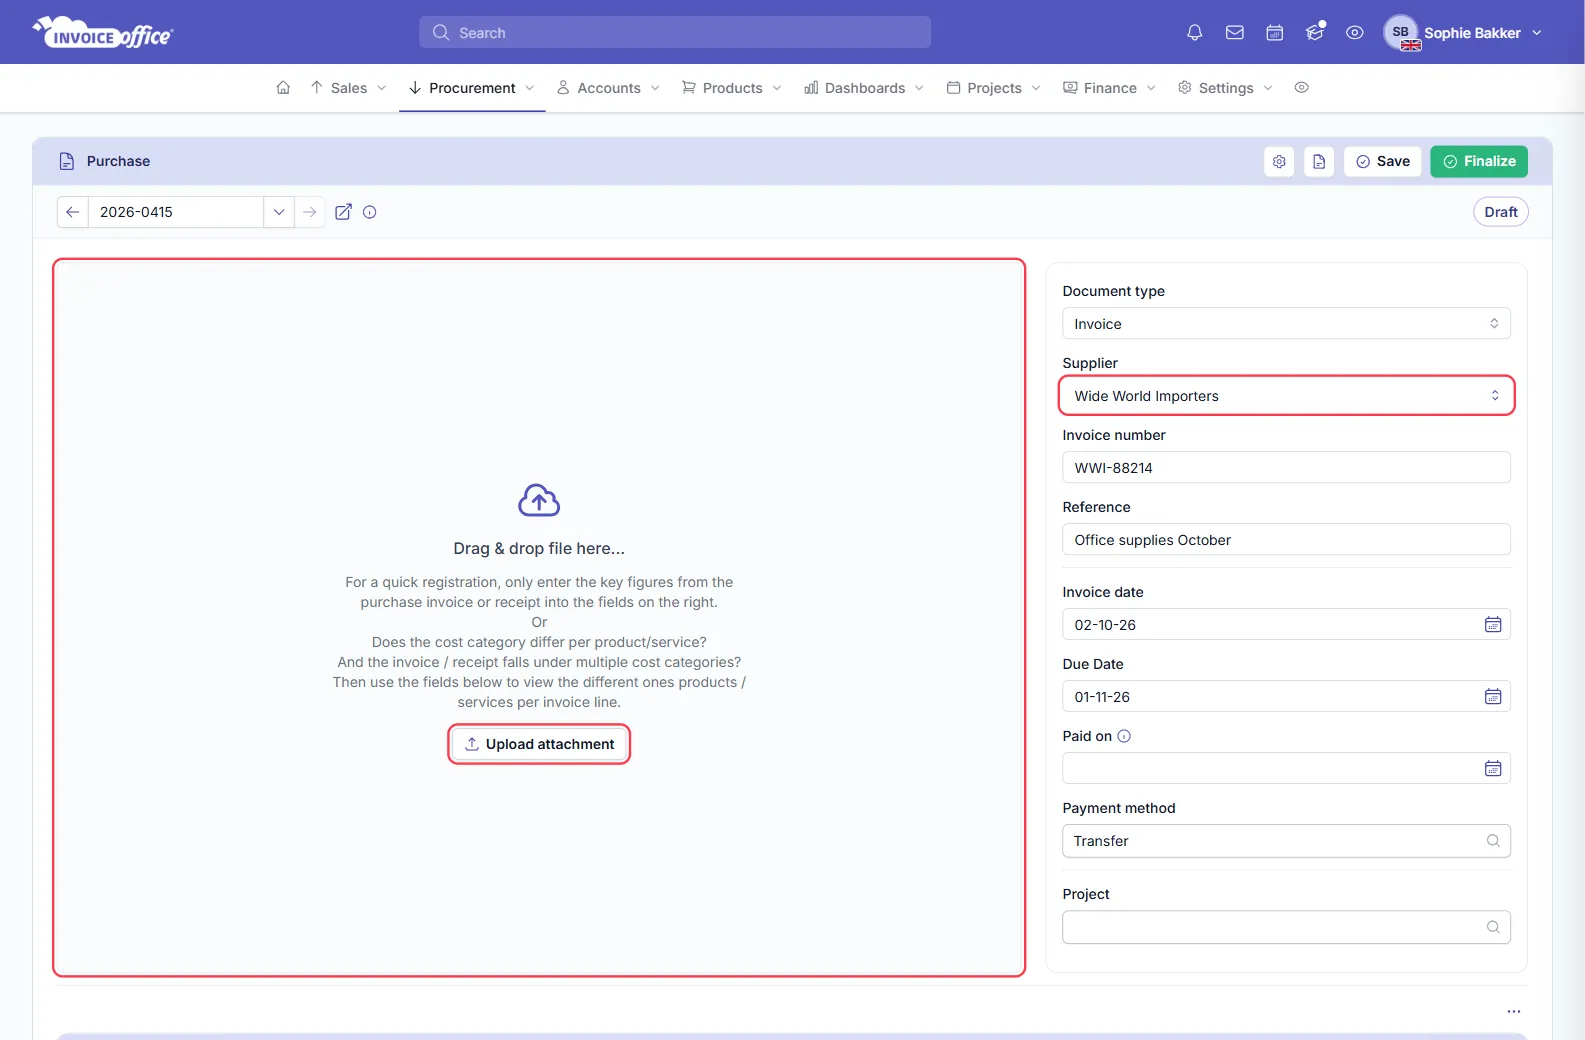Image resolution: width=1585 pixels, height=1040 pixels.
Task: Open the Products menu
Action: (731, 88)
